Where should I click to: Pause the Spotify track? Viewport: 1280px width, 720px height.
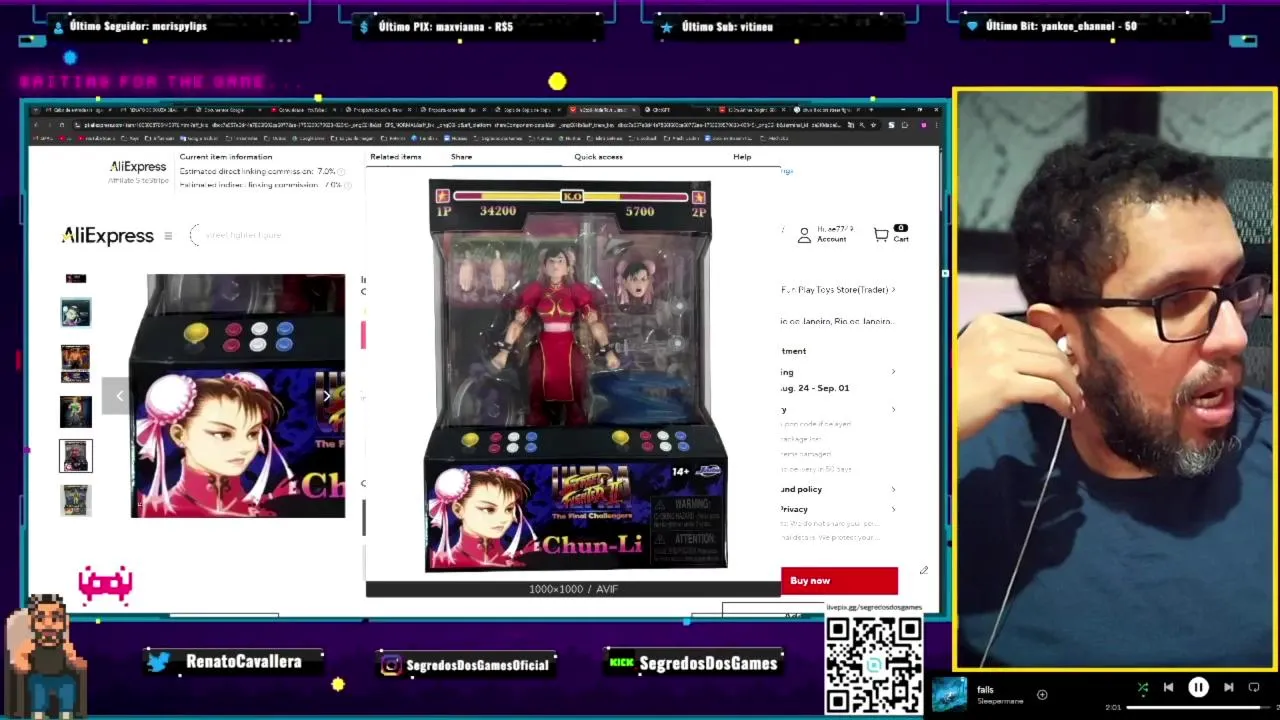[x=1198, y=688]
